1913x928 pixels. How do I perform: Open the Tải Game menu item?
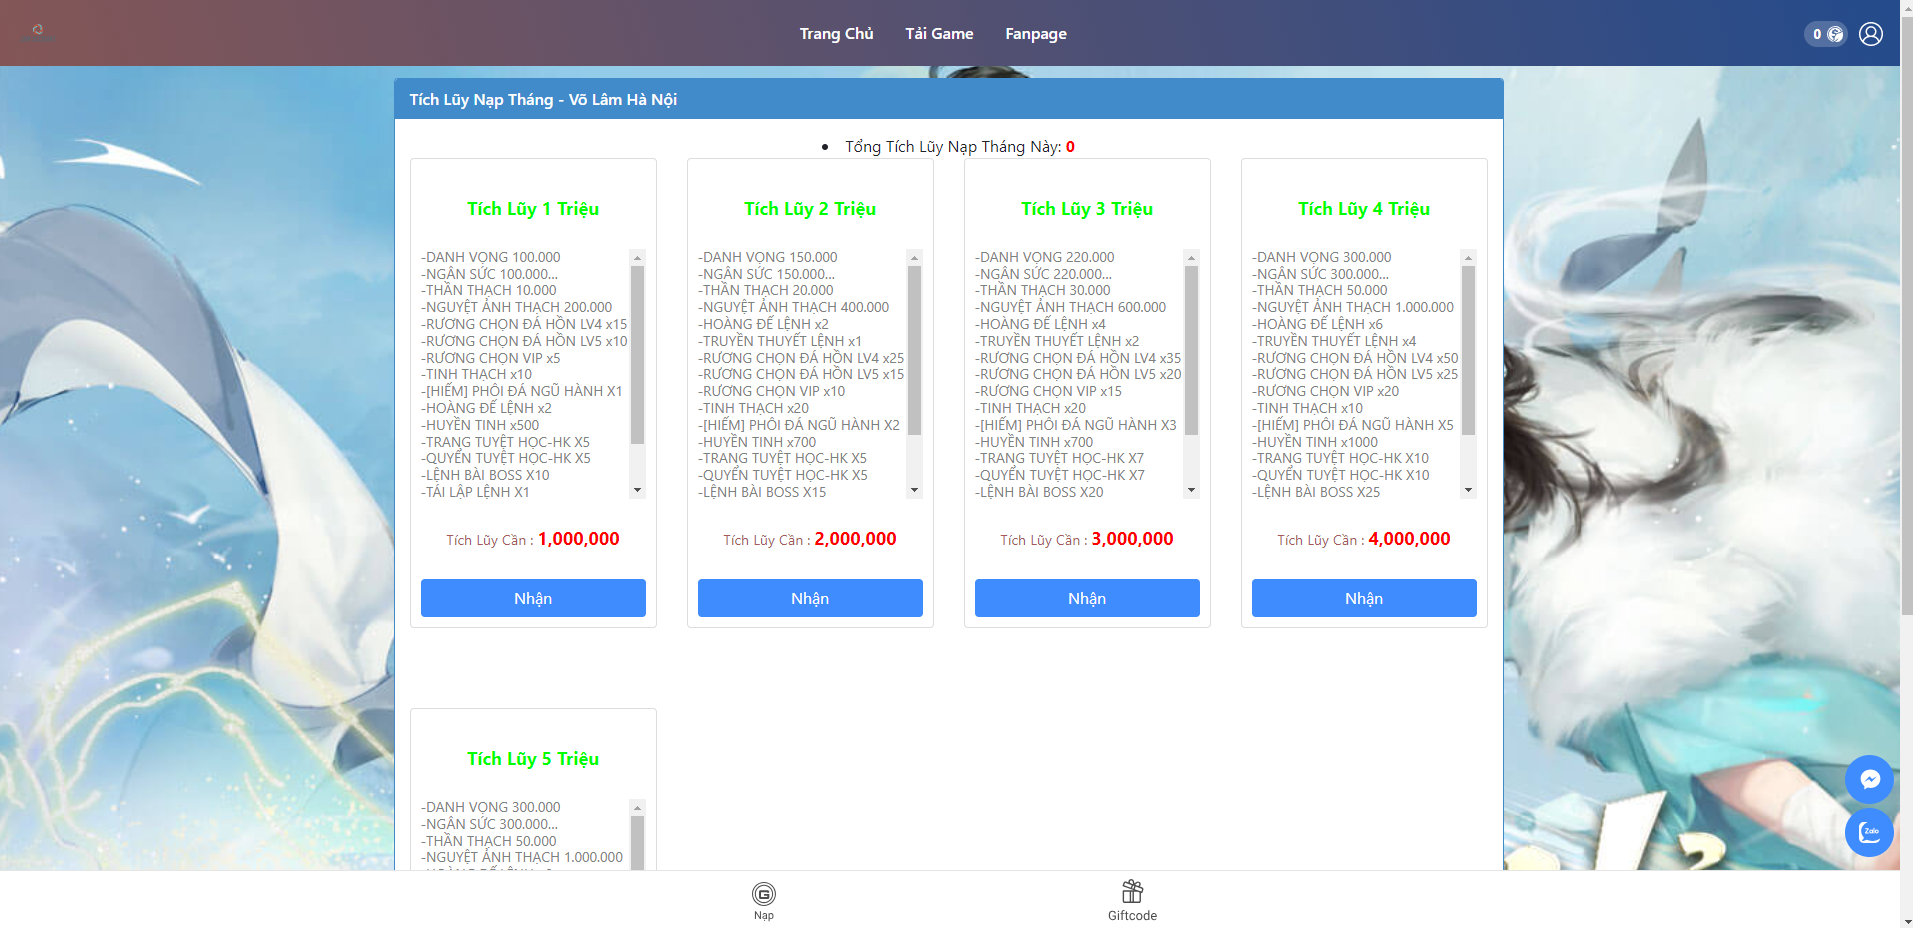(x=939, y=34)
